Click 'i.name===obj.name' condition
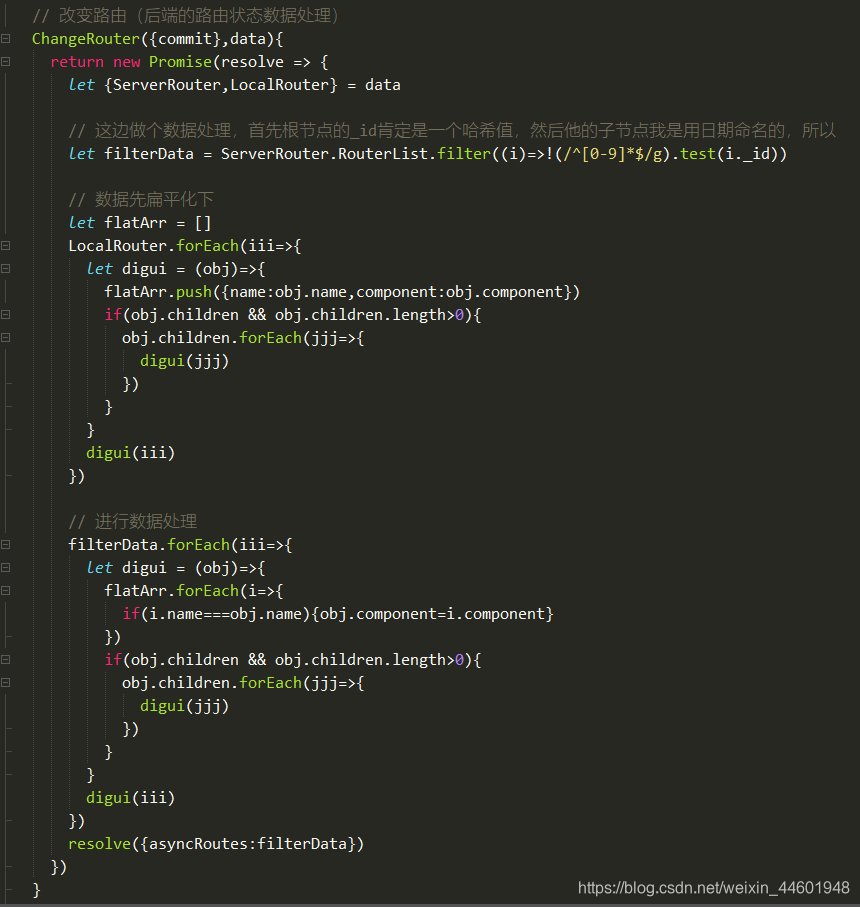The height and width of the screenshot is (907, 860). tap(226, 614)
